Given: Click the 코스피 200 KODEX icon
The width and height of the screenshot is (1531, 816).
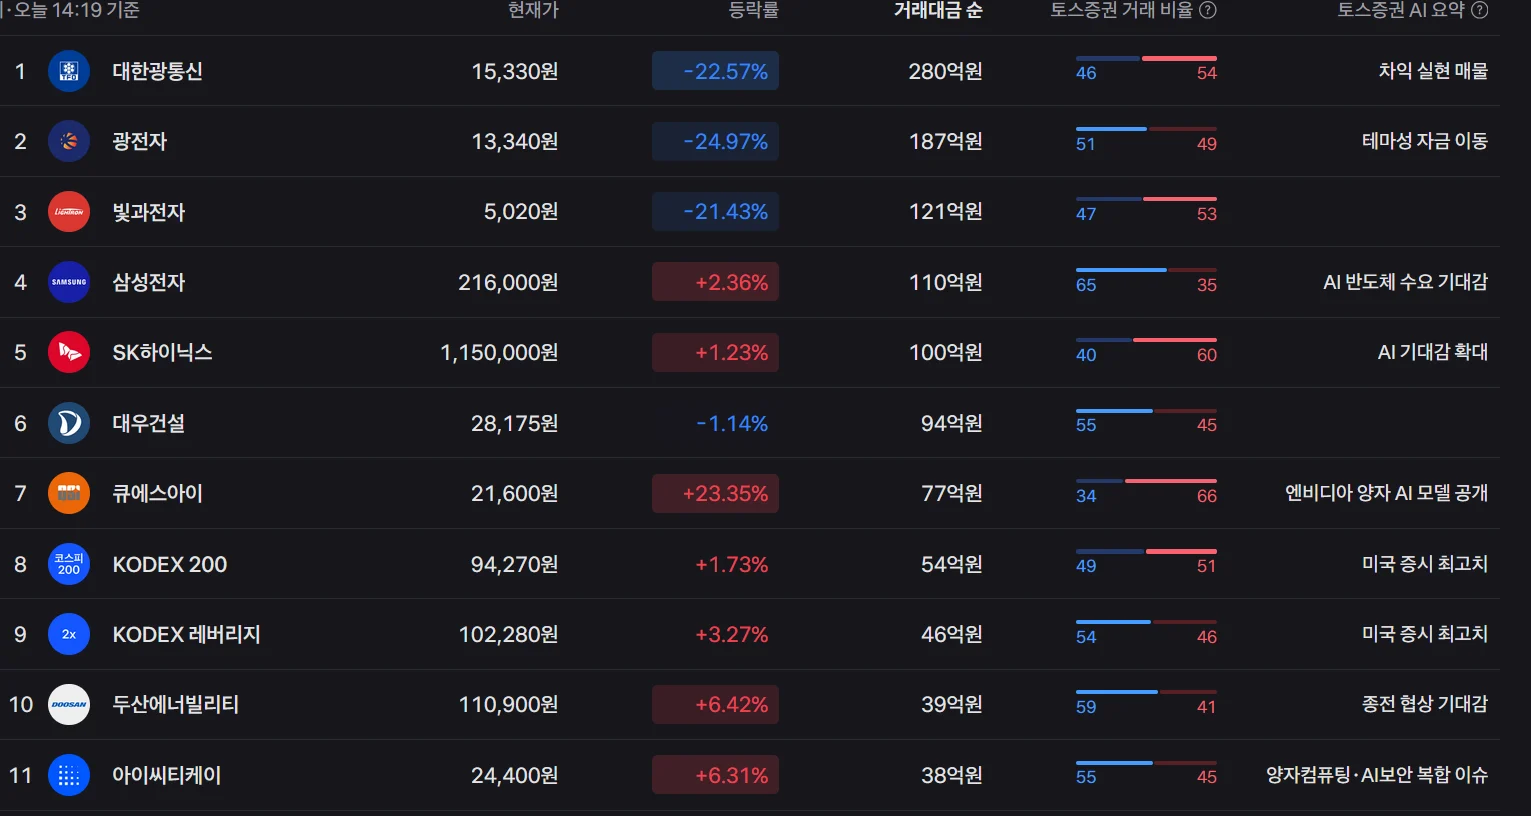Looking at the screenshot, I should [69, 564].
